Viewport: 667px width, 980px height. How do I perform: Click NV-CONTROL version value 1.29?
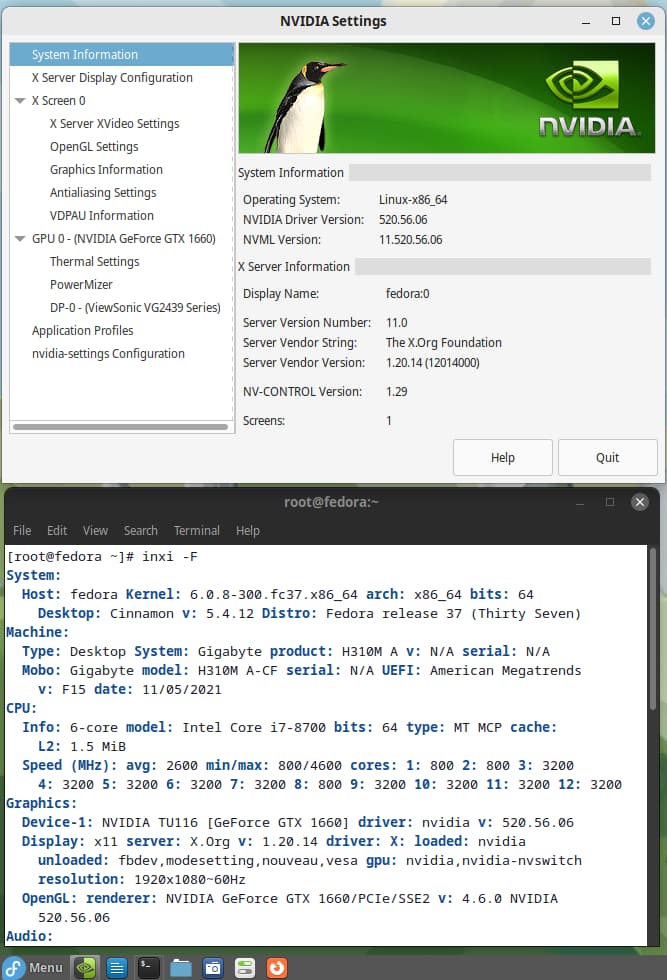(x=396, y=392)
